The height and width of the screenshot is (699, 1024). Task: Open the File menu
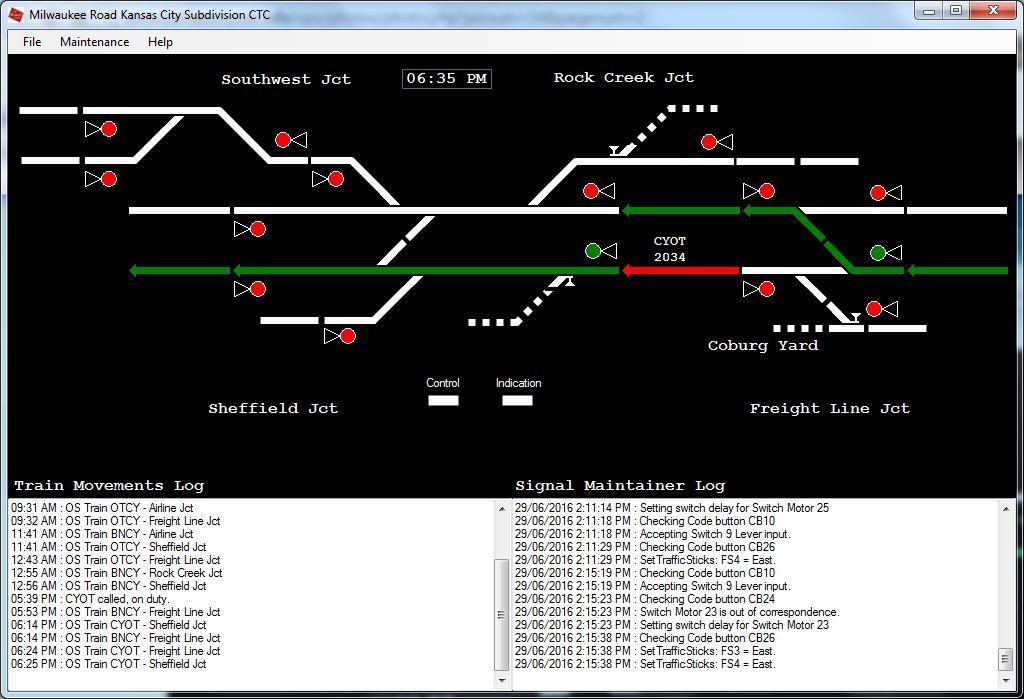pyautogui.click(x=32, y=42)
